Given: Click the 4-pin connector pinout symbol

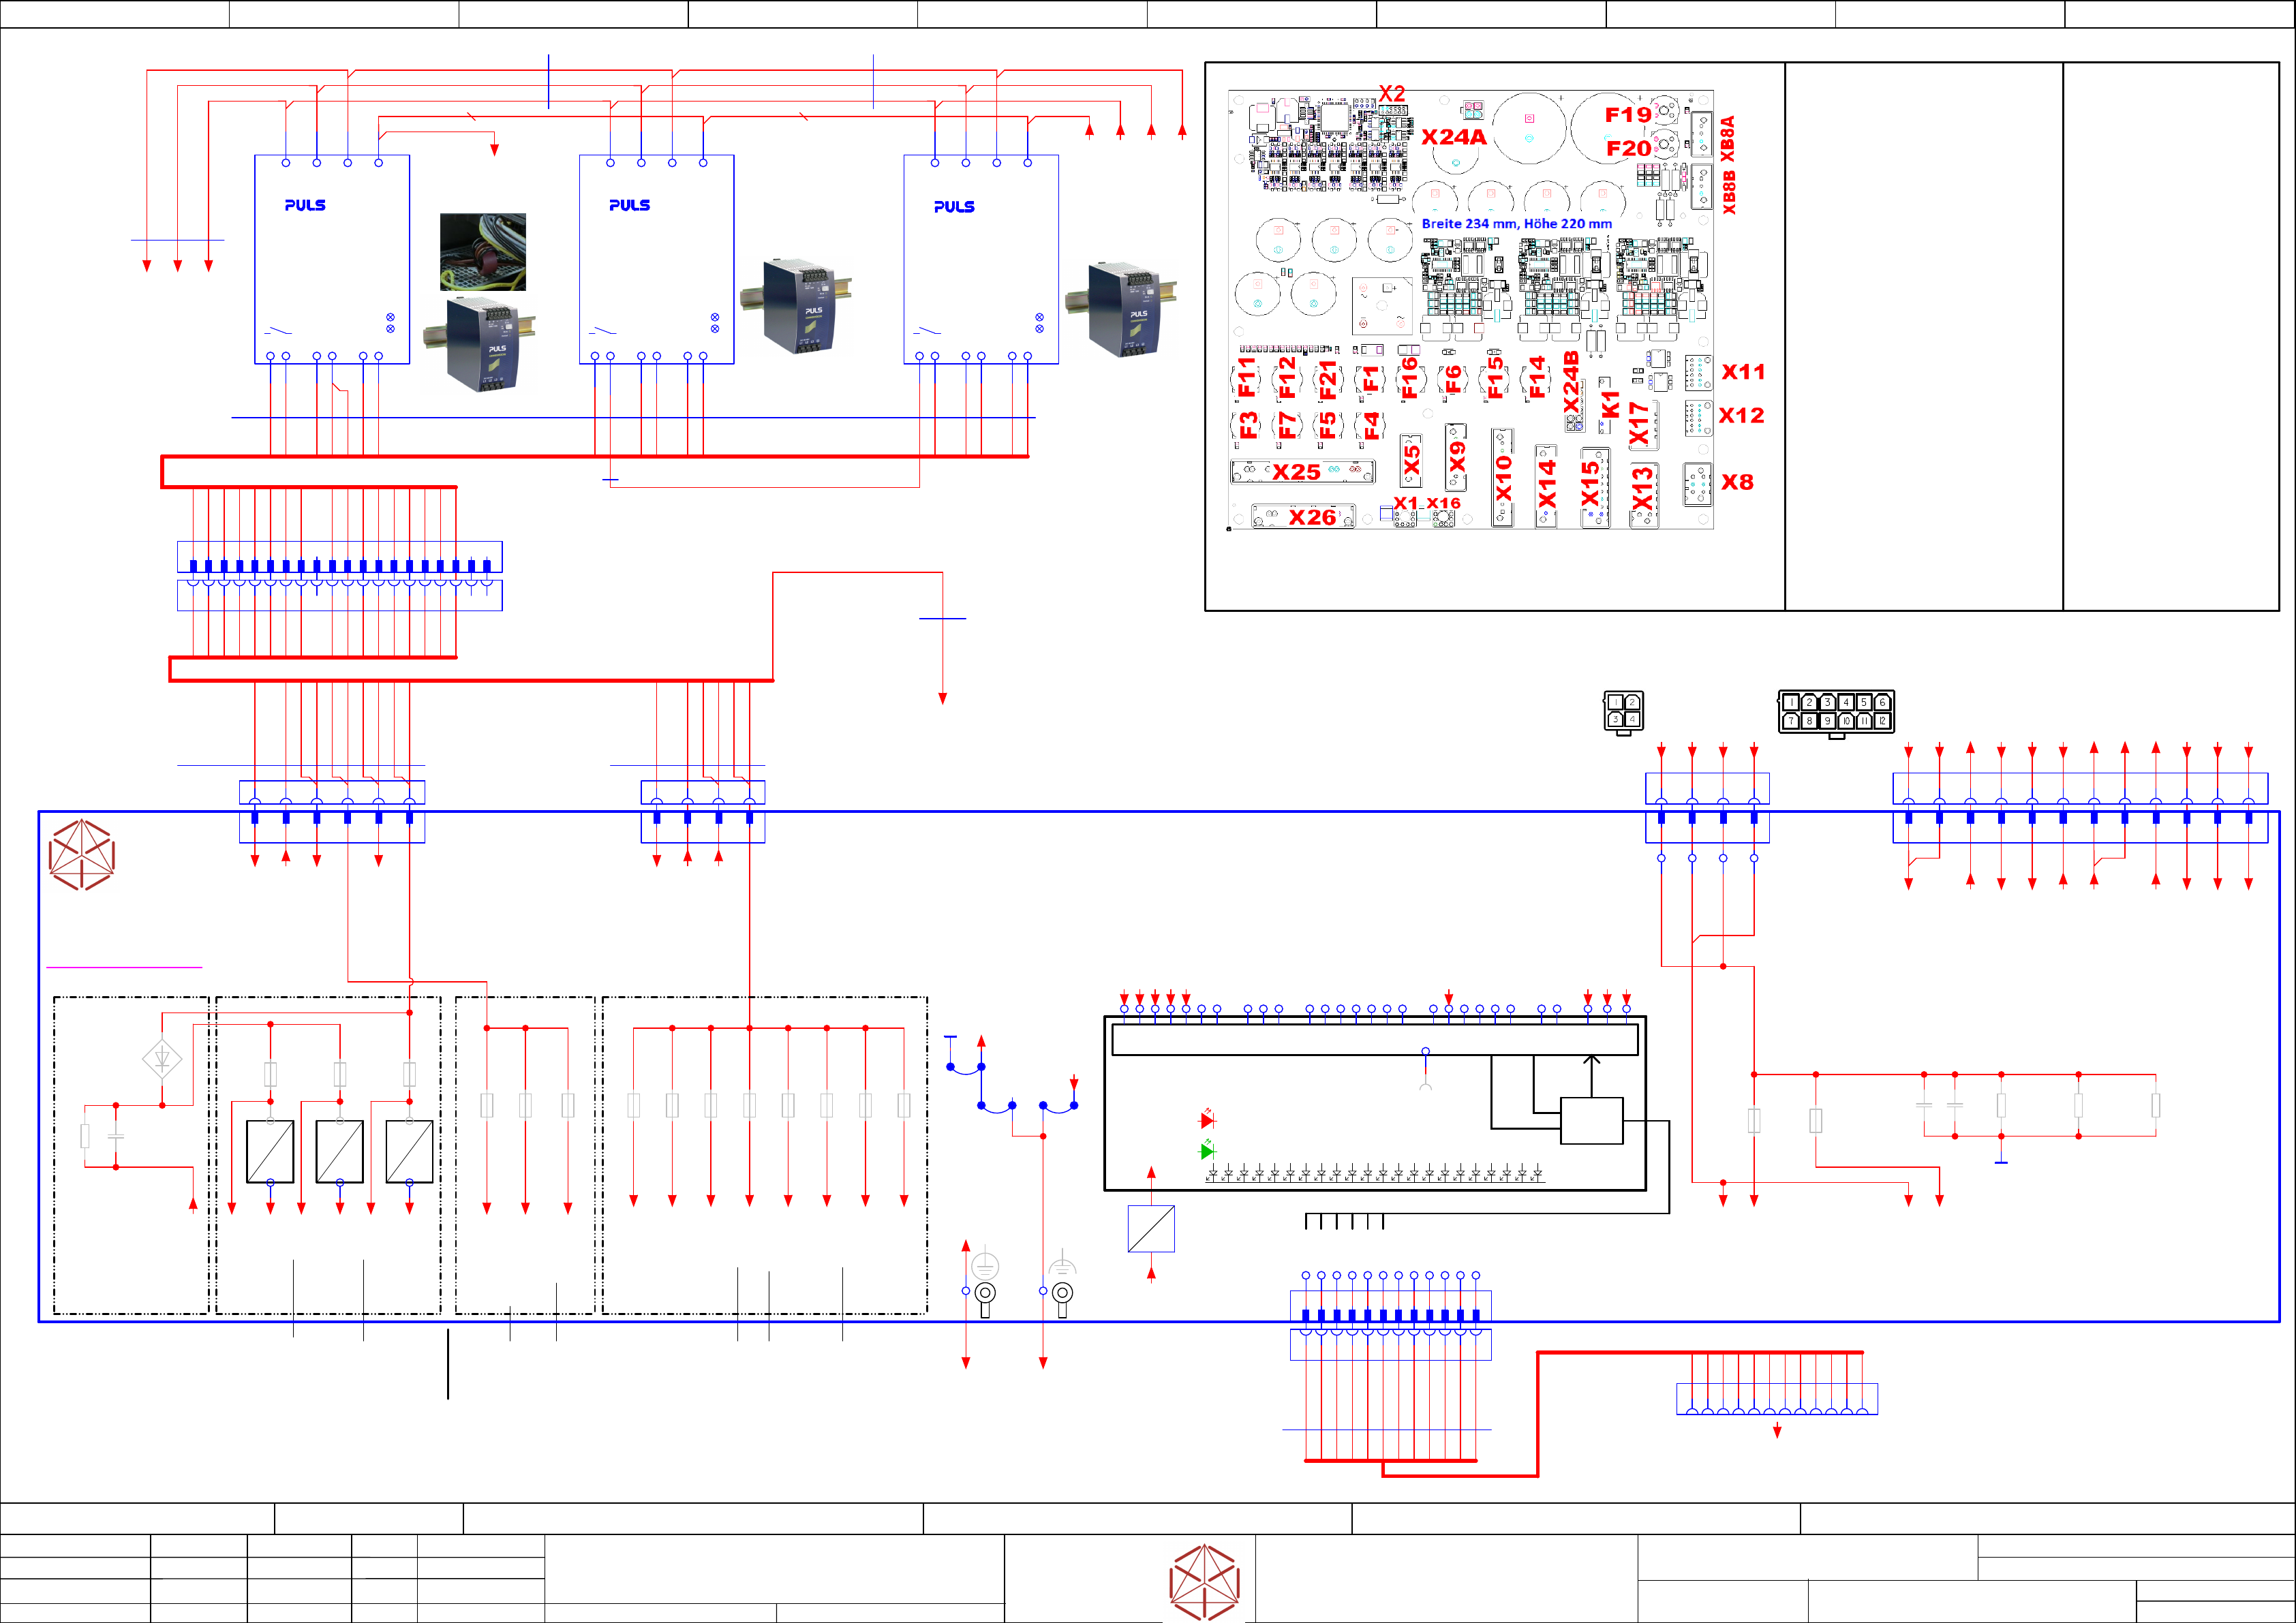Looking at the screenshot, I should (1623, 711).
